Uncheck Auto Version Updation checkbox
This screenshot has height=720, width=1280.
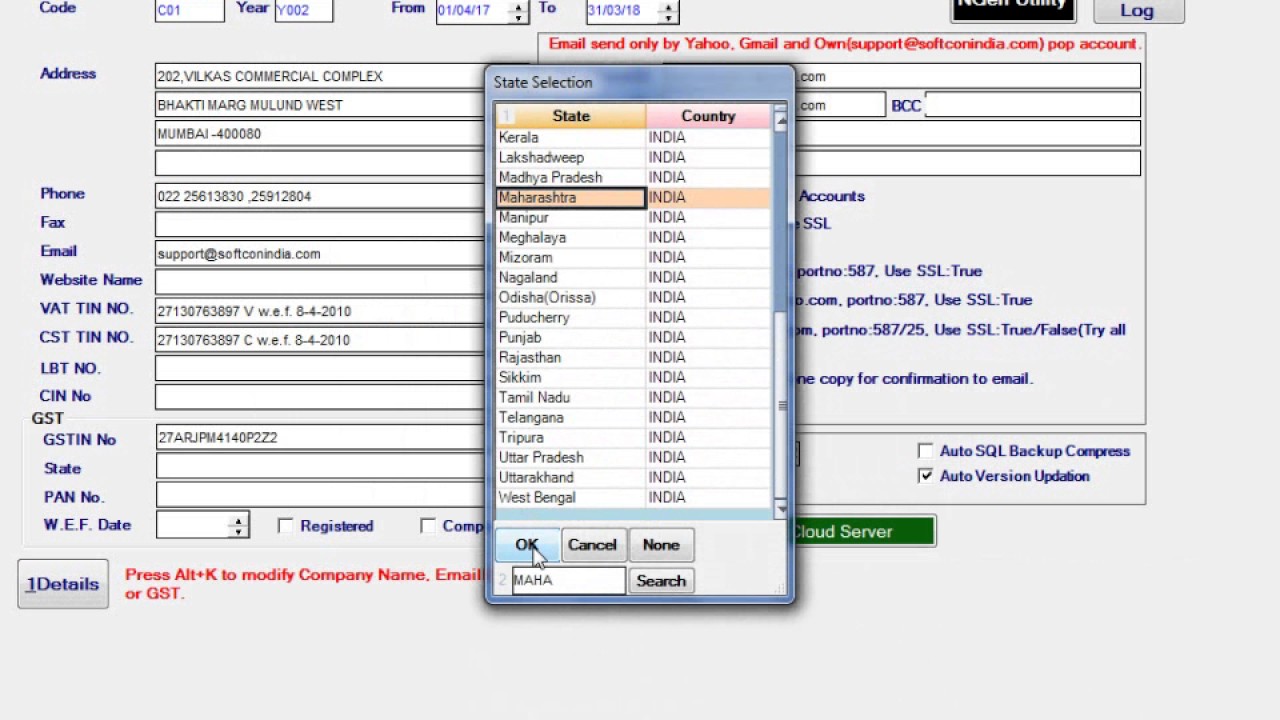[925, 476]
